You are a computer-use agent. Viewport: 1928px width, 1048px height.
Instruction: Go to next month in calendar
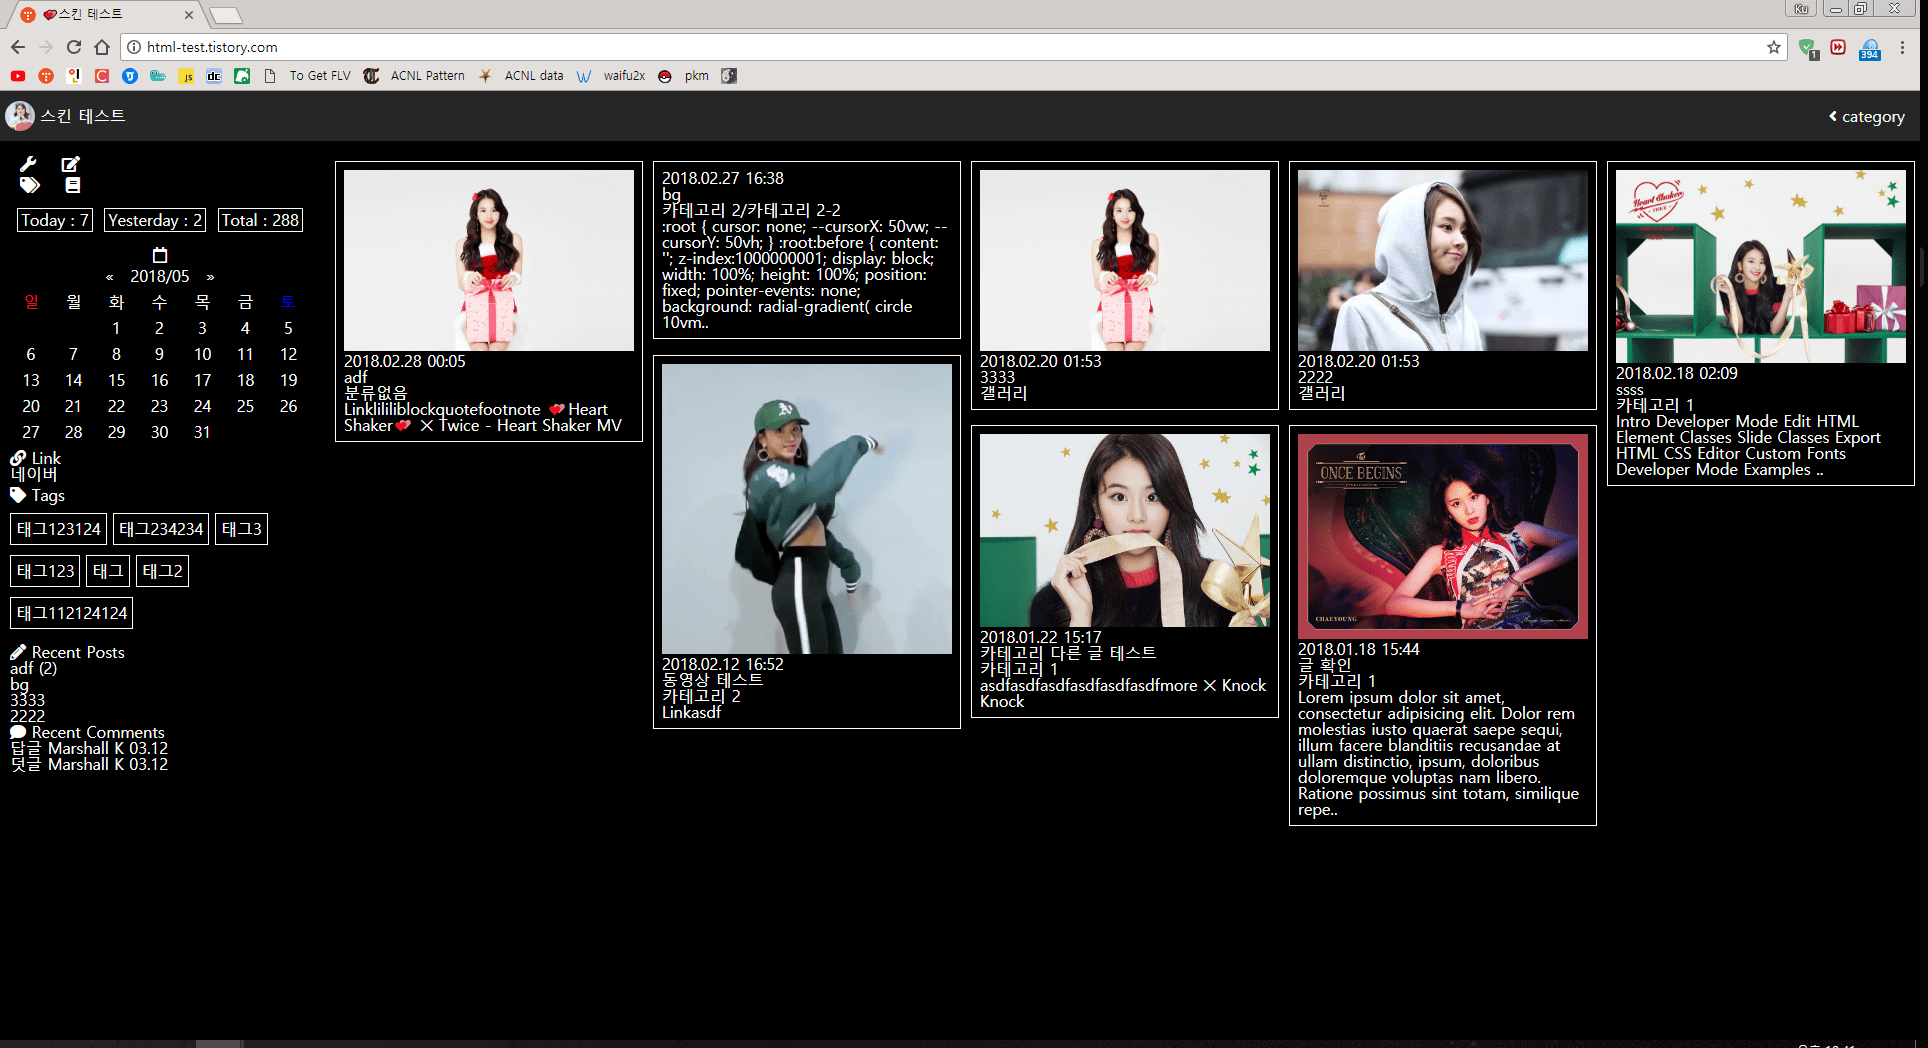(210, 277)
